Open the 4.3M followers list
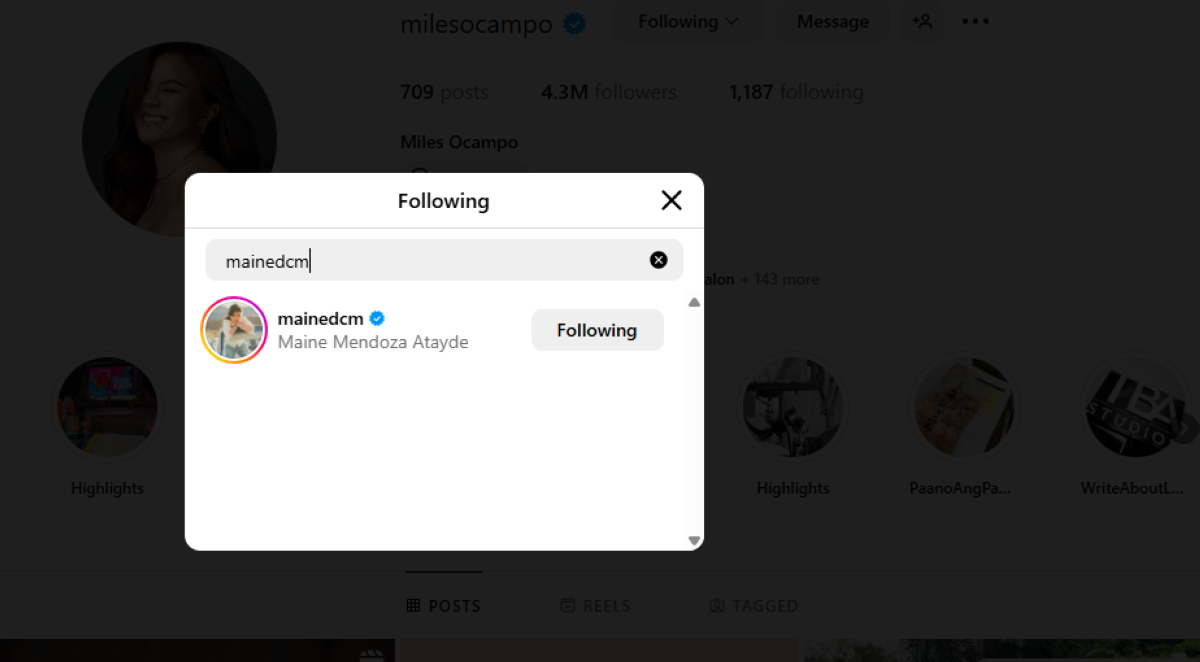 pos(608,91)
